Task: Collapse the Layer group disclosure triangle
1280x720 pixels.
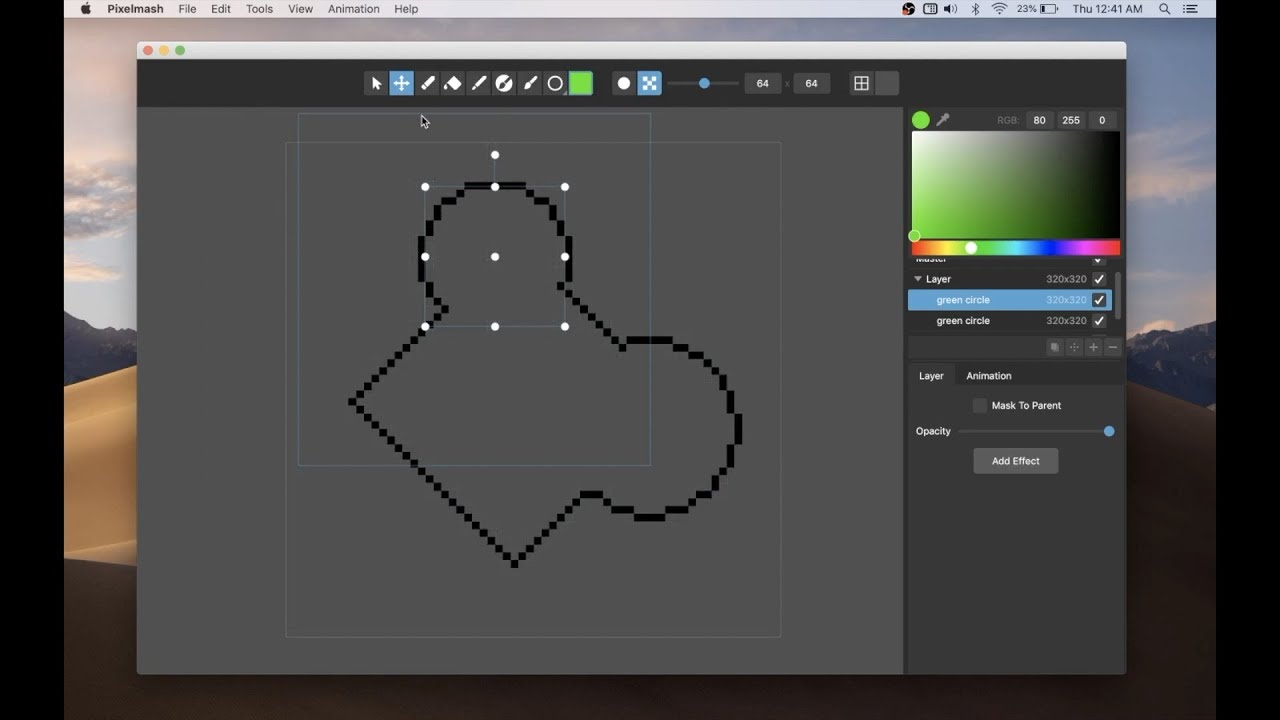Action: pos(918,279)
